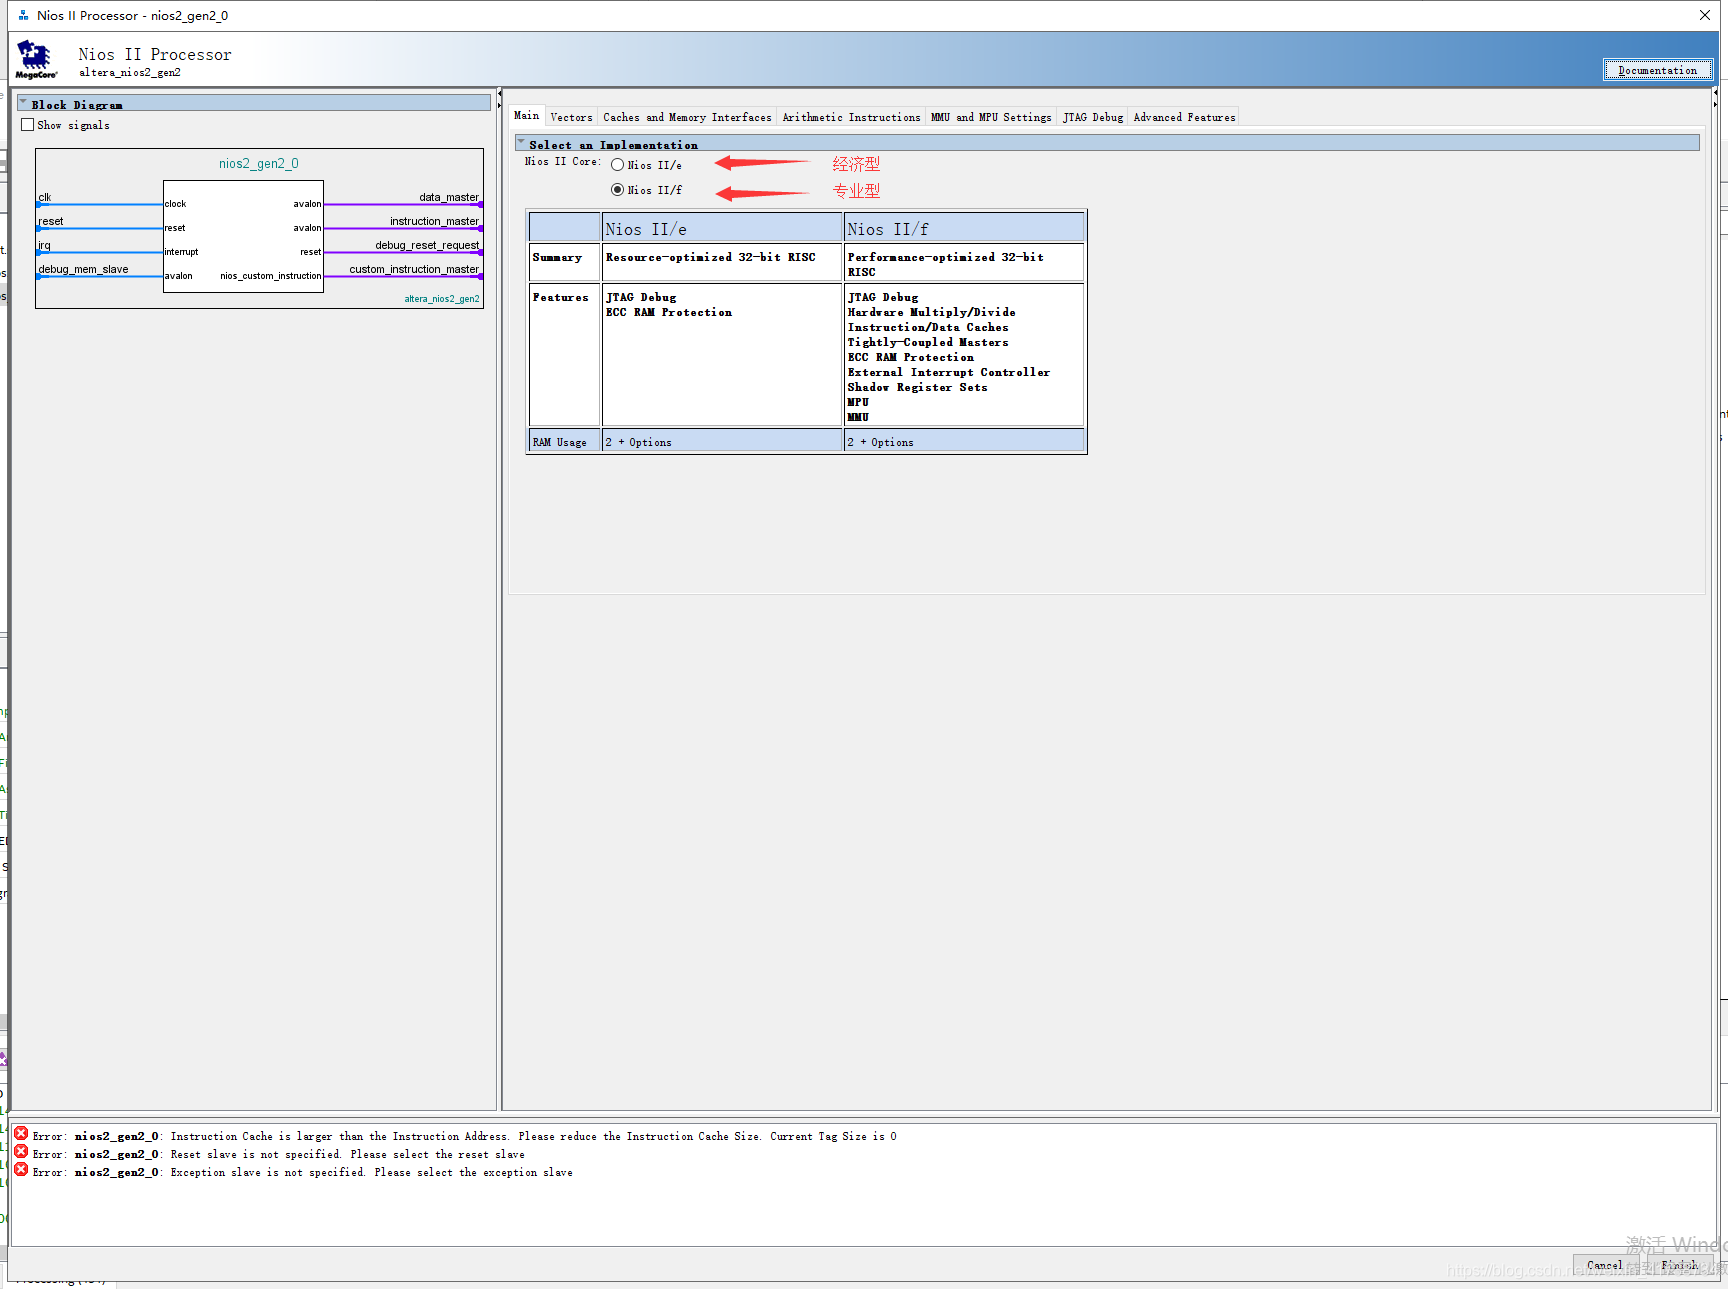Select the Nios II/f core option
Viewport: 1728px width, 1289px height.
pos(617,190)
